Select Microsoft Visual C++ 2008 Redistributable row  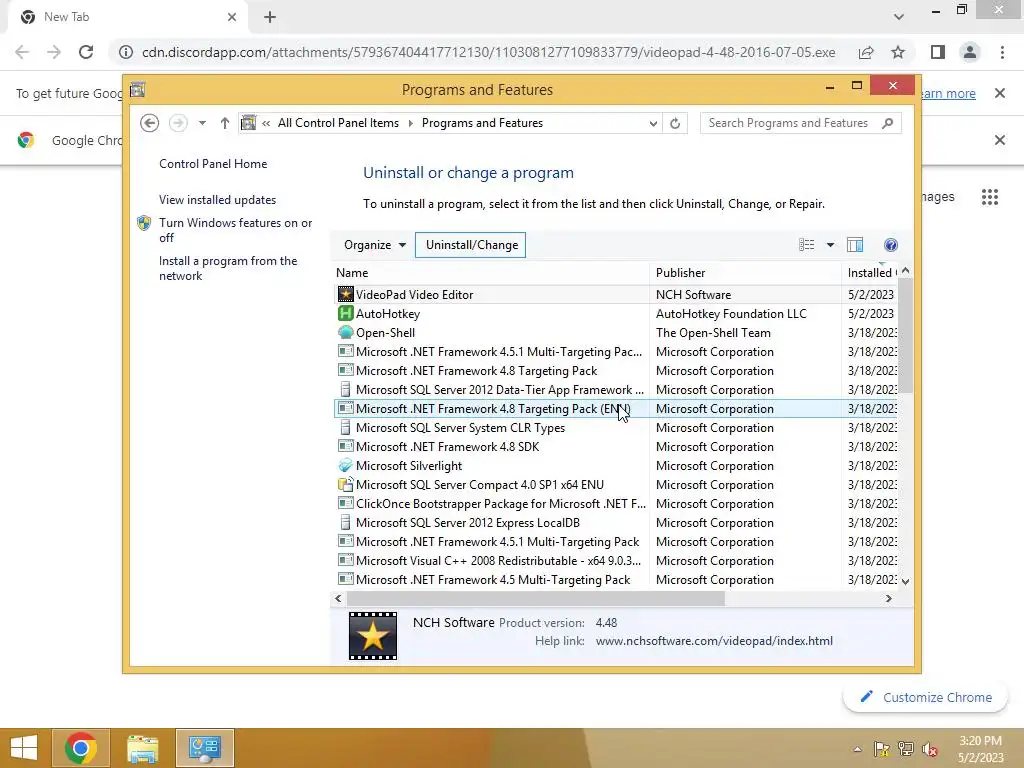[615, 560]
